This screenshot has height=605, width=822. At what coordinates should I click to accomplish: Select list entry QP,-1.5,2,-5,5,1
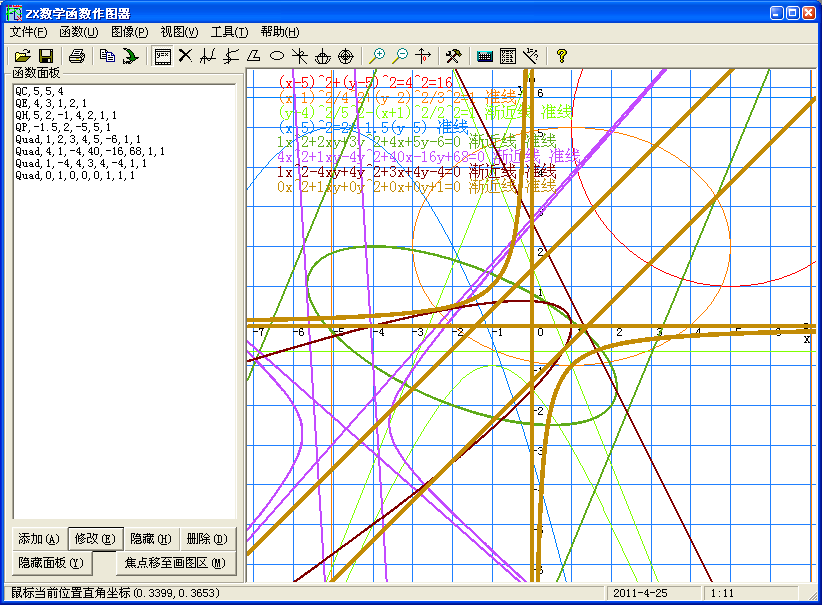[x=63, y=127]
